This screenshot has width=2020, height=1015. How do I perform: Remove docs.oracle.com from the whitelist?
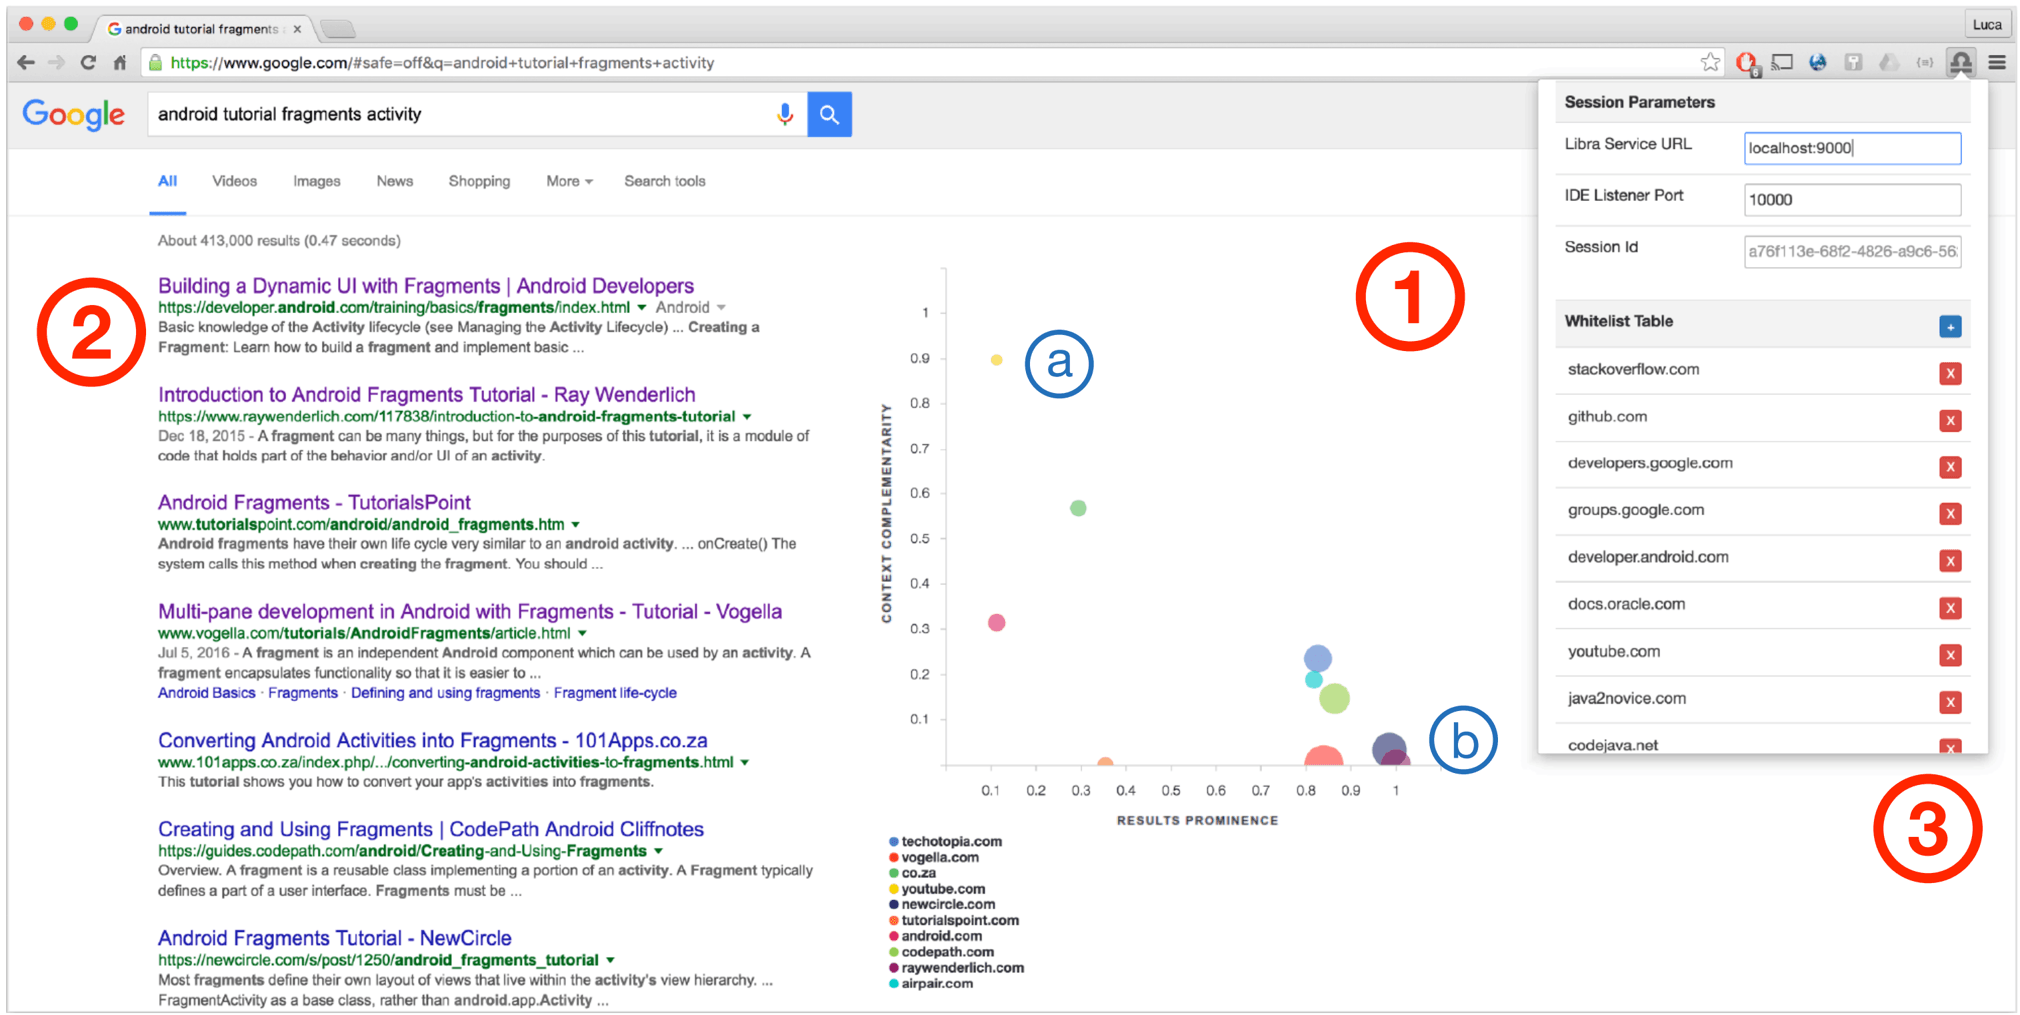pyautogui.click(x=1950, y=608)
